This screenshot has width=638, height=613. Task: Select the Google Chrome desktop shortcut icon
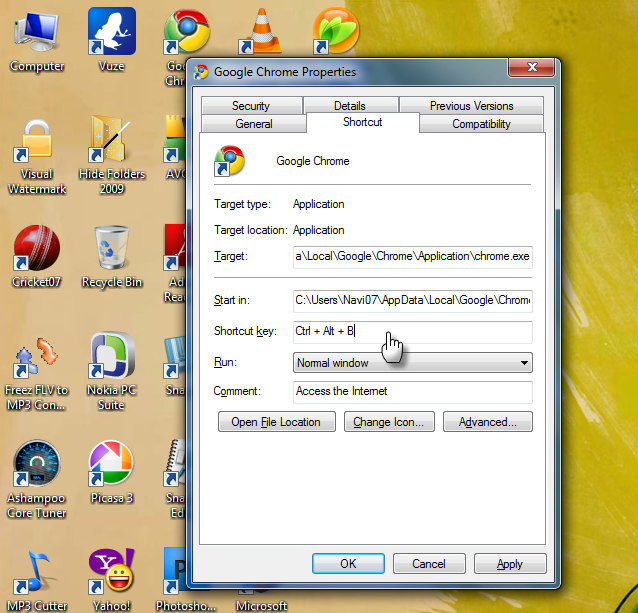tap(187, 32)
